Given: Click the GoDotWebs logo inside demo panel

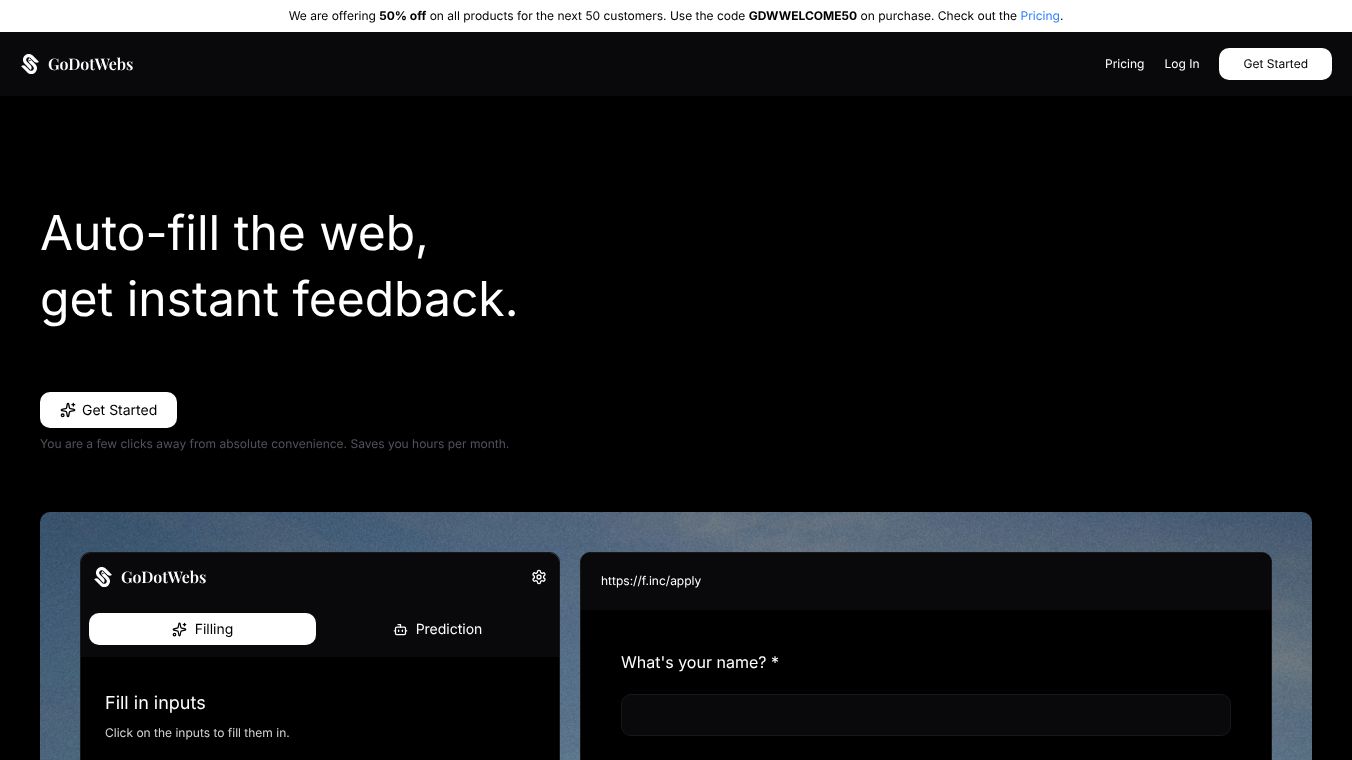Looking at the screenshot, I should 150,577.
